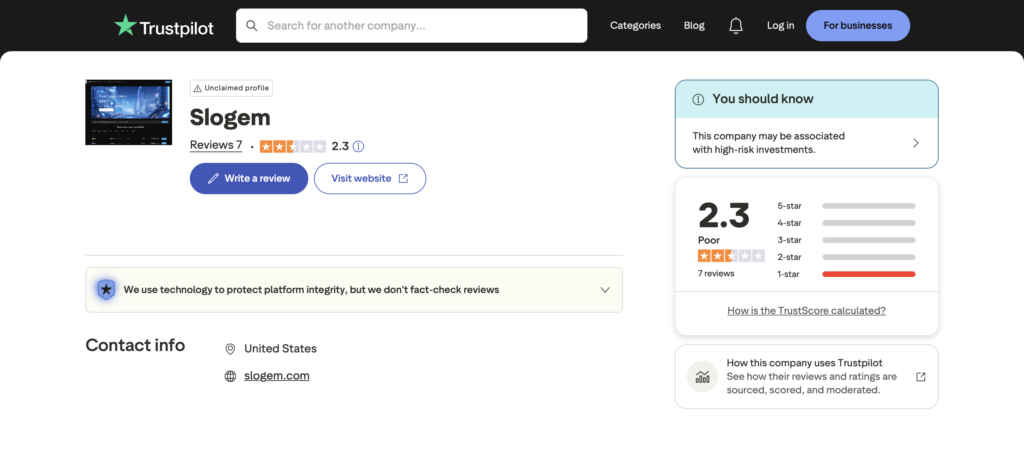Click external link icon in Trustpilot usage card
Image resolution: width=1024 pixels, height=468 pixels.
click(x=921, y=377)
